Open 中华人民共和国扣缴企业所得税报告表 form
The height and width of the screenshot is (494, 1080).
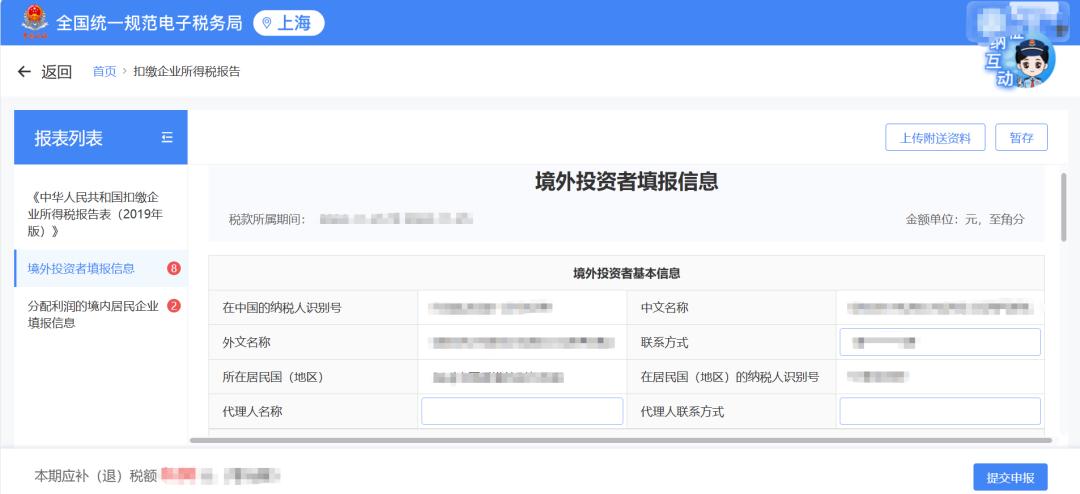coord(95,213)
